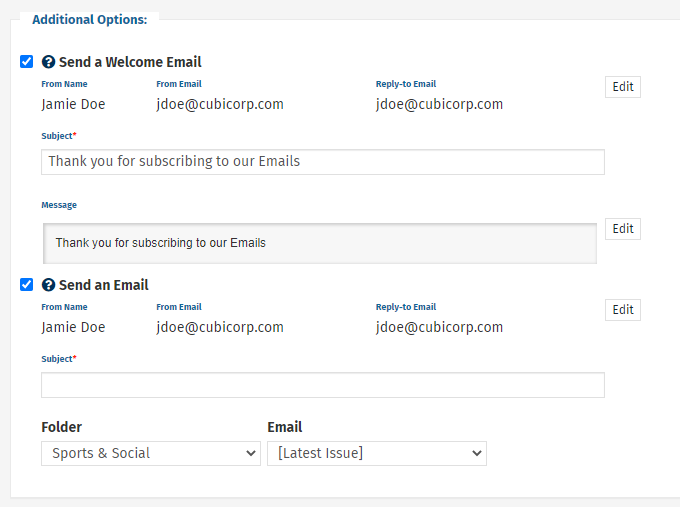Uncheck the Send a Welcome Email checkbox
Image resolution: width=680 pixels, height=507 pixels.
coord(26,62)
